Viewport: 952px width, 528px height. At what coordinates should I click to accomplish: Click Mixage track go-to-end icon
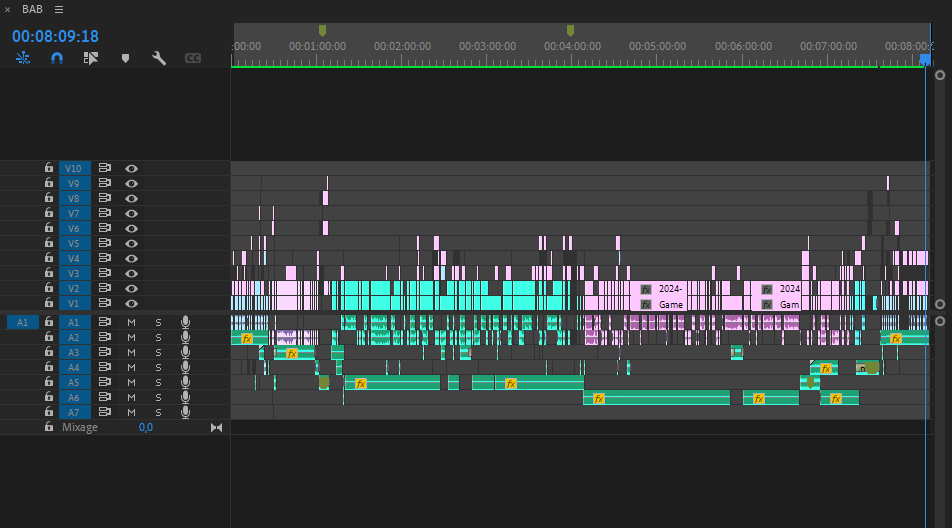click(216, 428)
